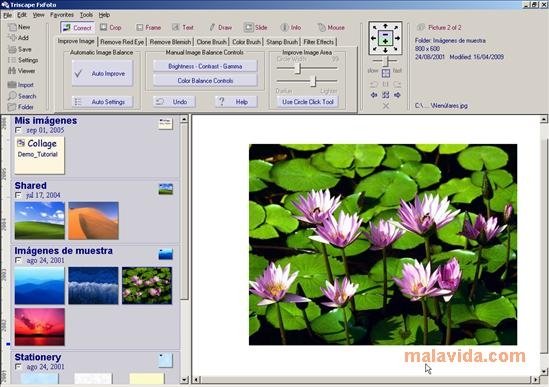Viewport: 549px width, 387px height.
Task: Click the album list scroll down arrow
Action: pyautogui.click(x=185, y=379)
